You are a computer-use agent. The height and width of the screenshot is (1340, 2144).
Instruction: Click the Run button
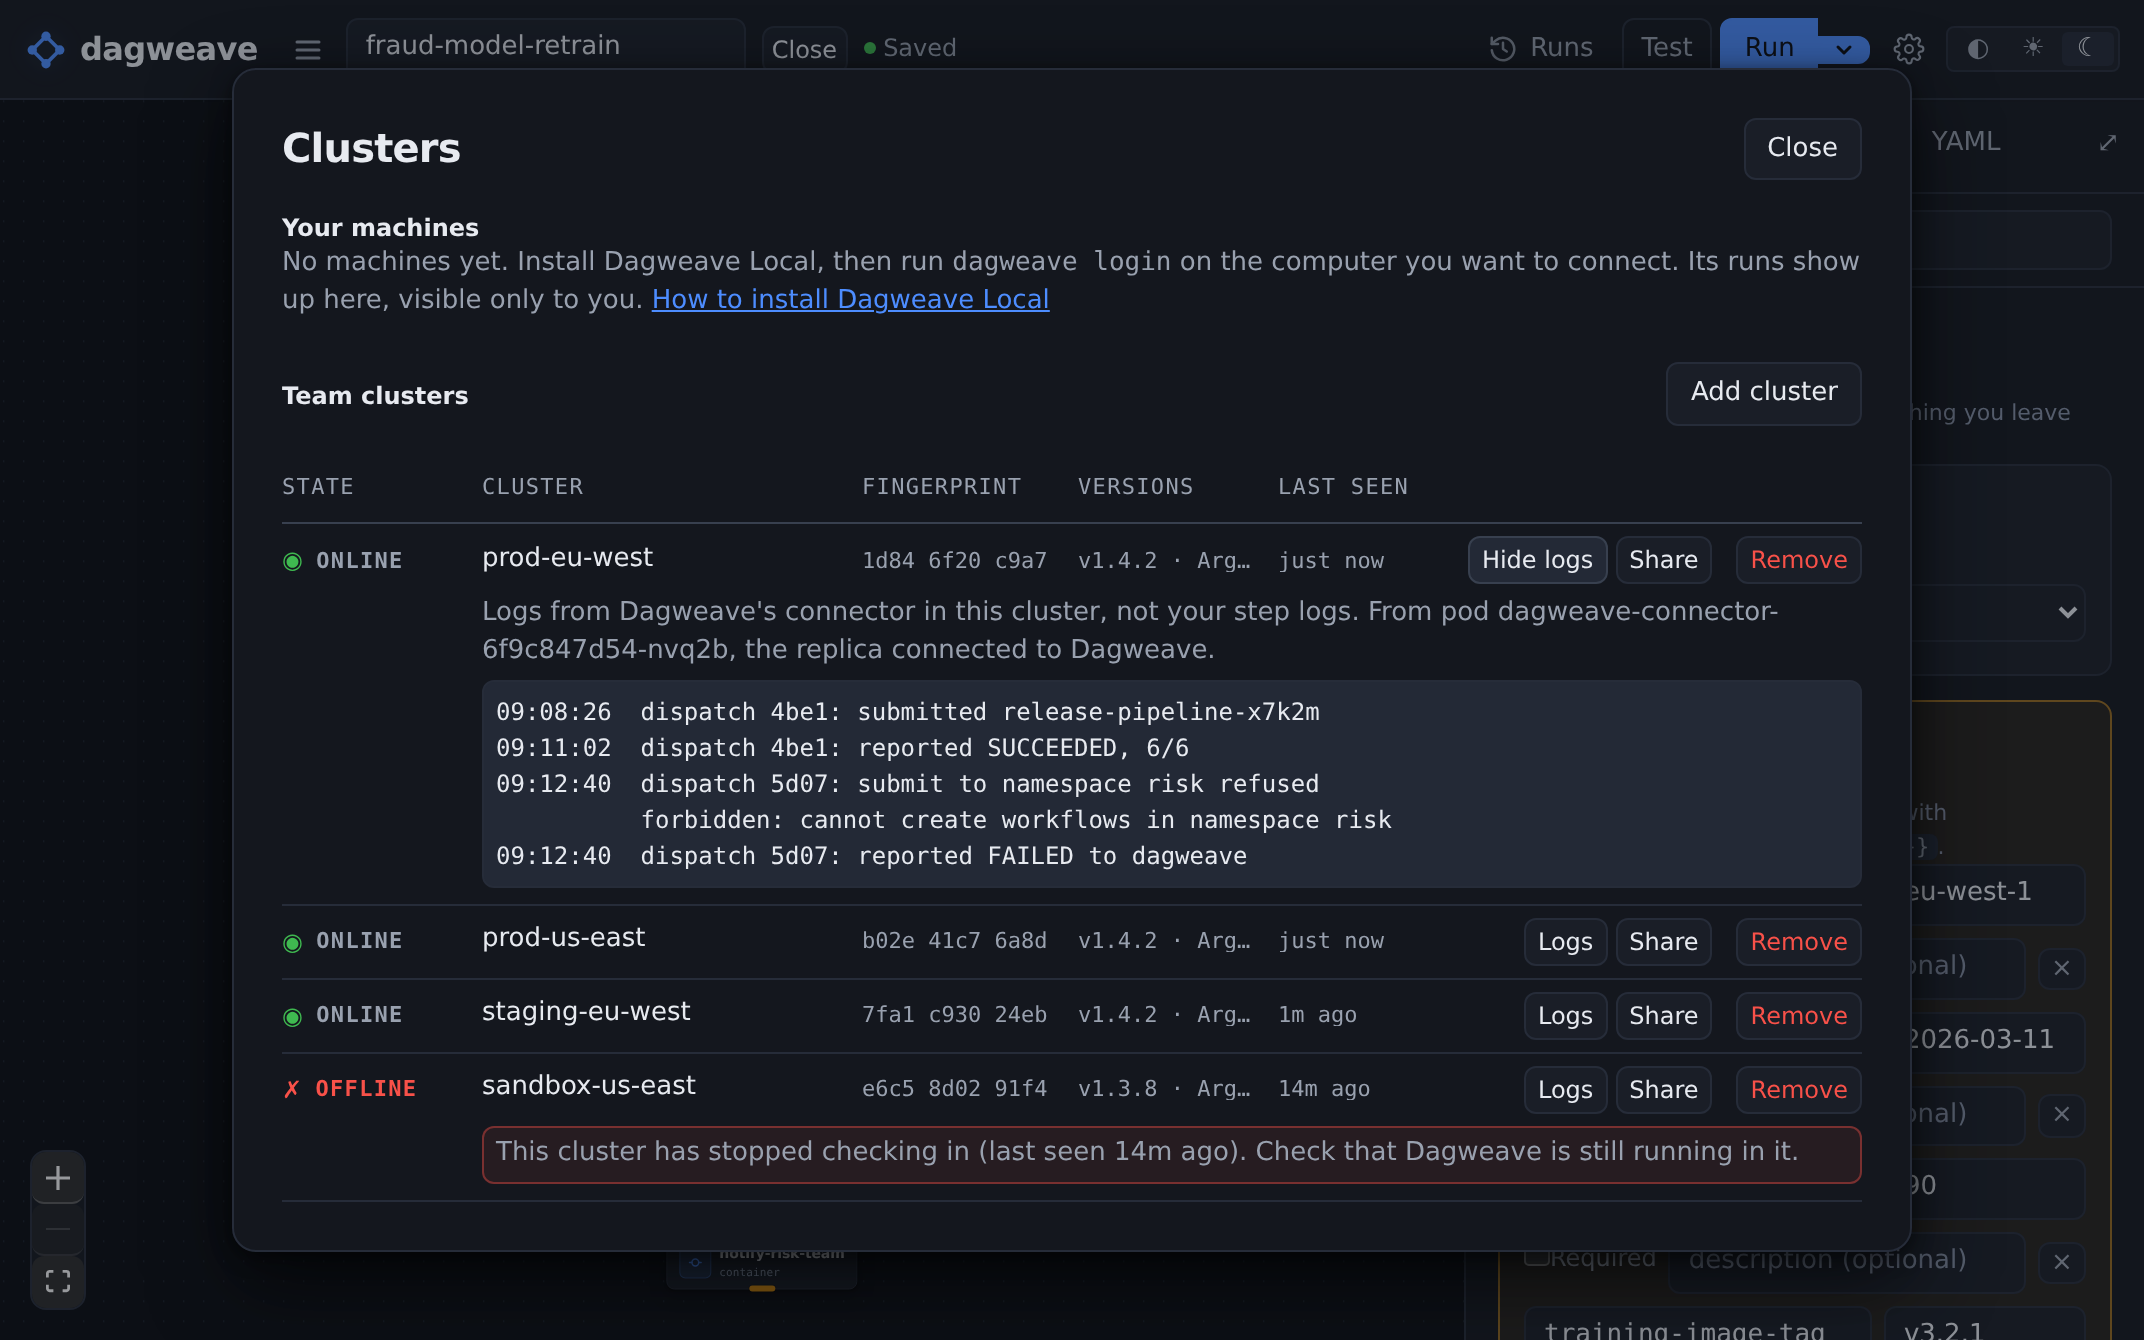tap(1769, 47)
